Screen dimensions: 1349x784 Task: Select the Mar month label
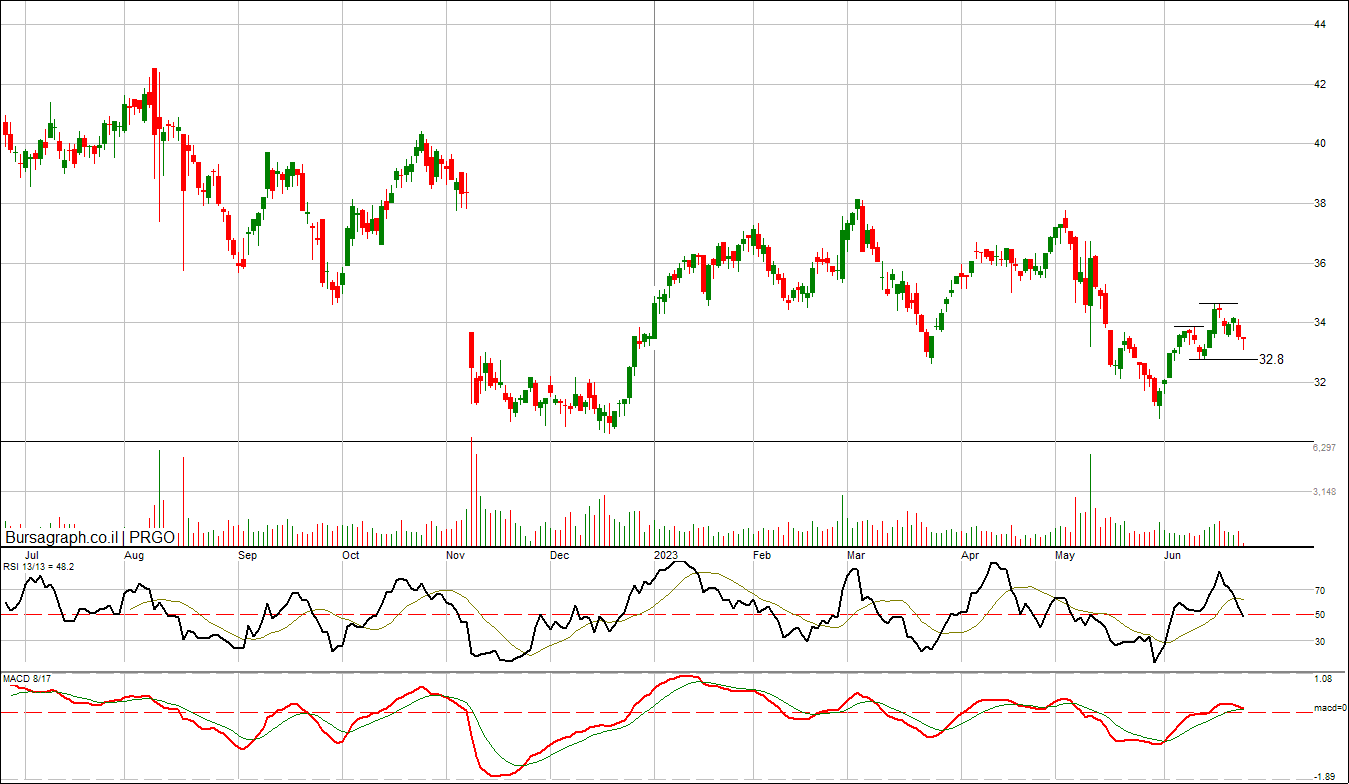[x=856, y=554]
